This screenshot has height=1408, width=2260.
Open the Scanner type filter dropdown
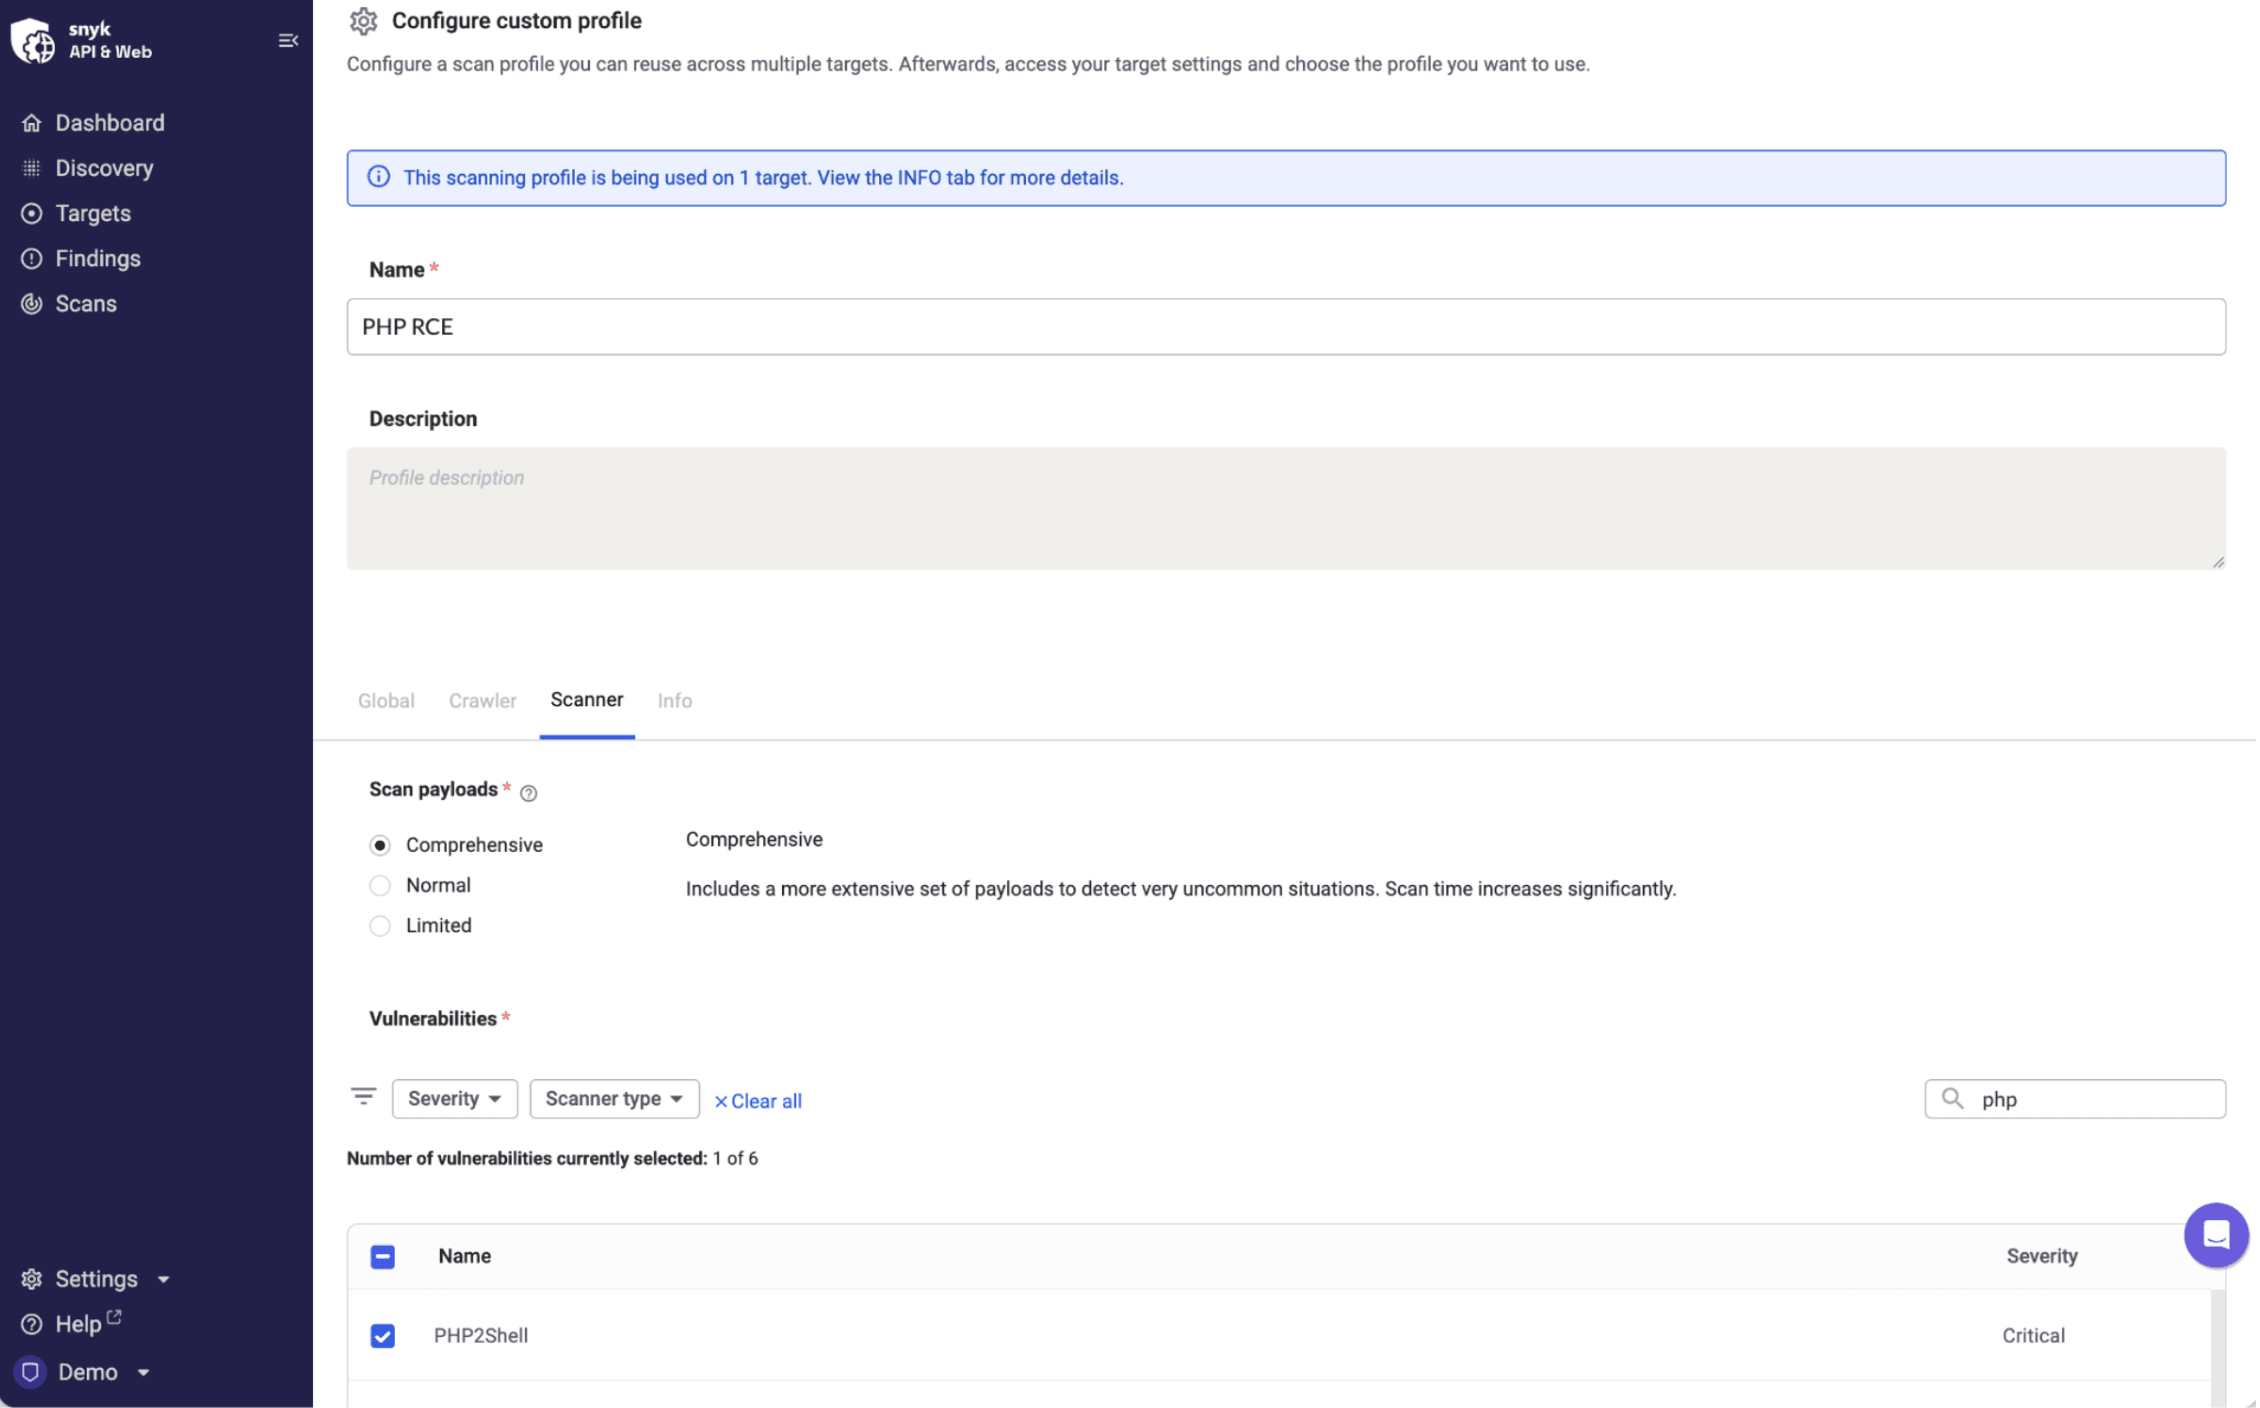coord(614,1098)
